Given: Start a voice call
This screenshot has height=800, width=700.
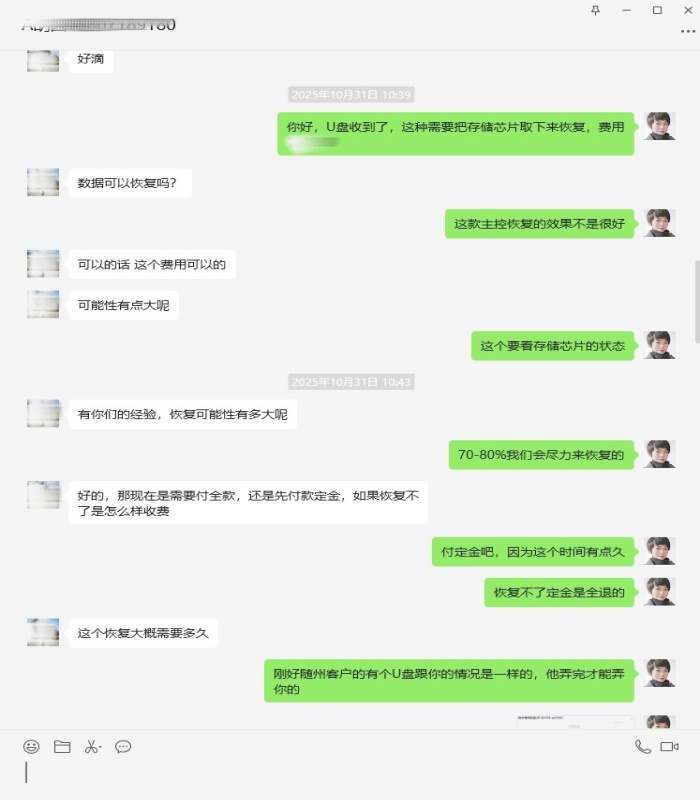Looking at the screenshot, I should tap(643, 747).
